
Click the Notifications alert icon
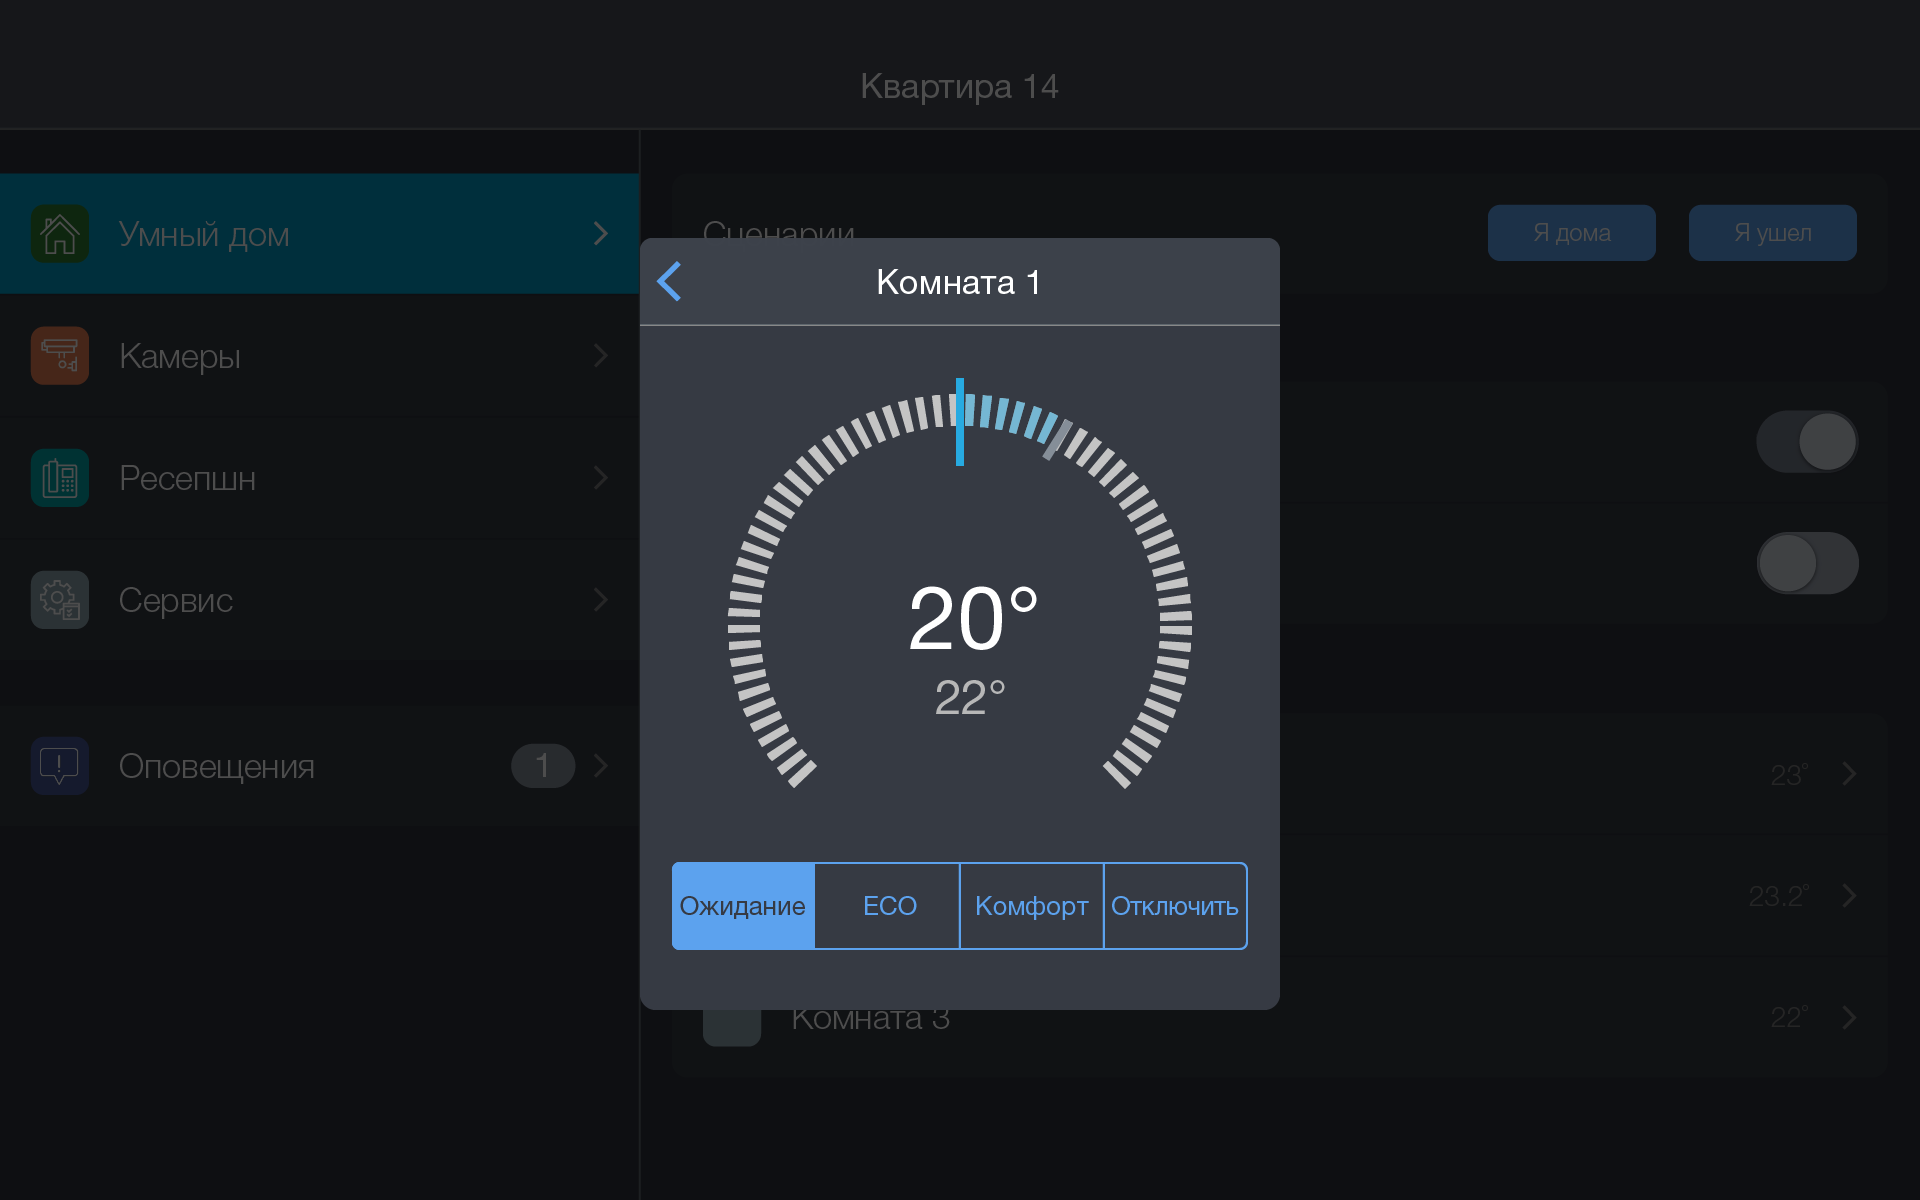click(x=60, y=766)
